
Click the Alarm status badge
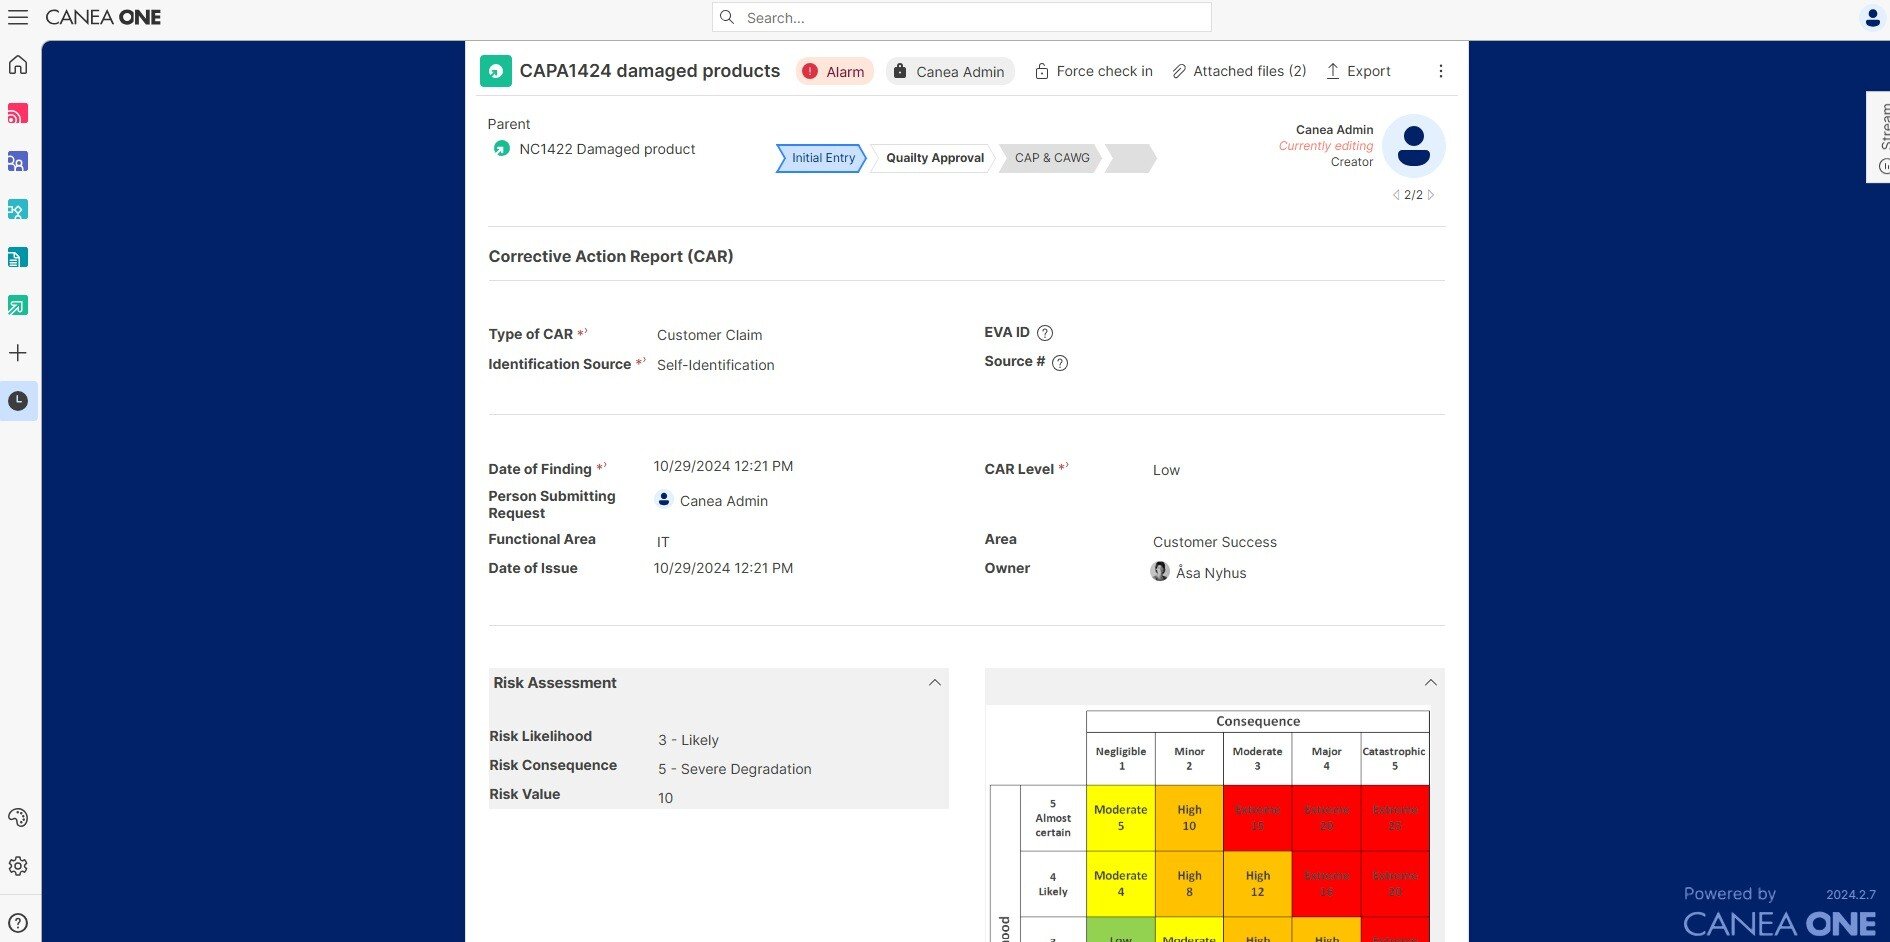pyautogui.click(x=834, y=71)
